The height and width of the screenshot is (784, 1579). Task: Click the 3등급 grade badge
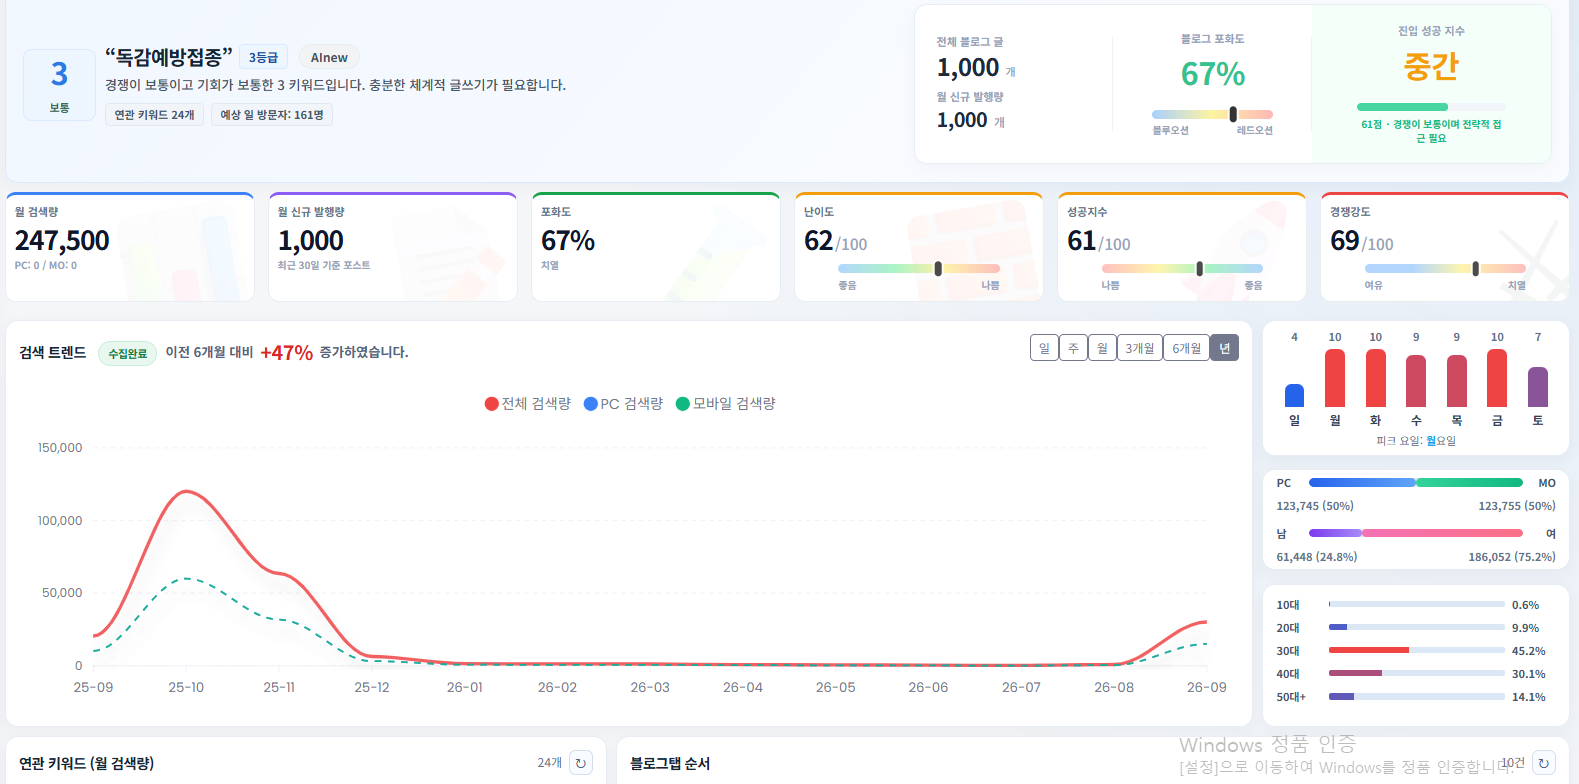click(263, 58)
